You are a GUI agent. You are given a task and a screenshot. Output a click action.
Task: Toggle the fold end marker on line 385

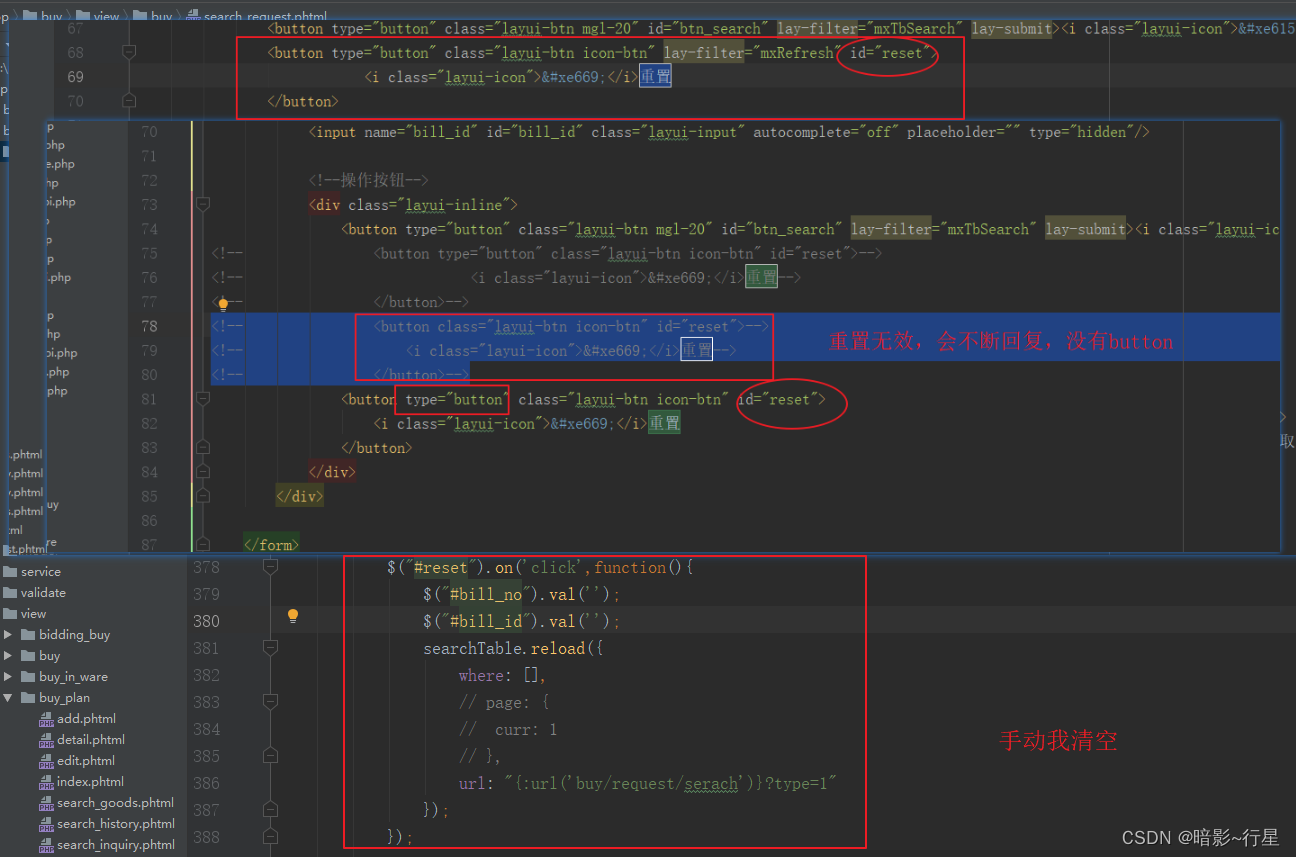pos(269,756)
